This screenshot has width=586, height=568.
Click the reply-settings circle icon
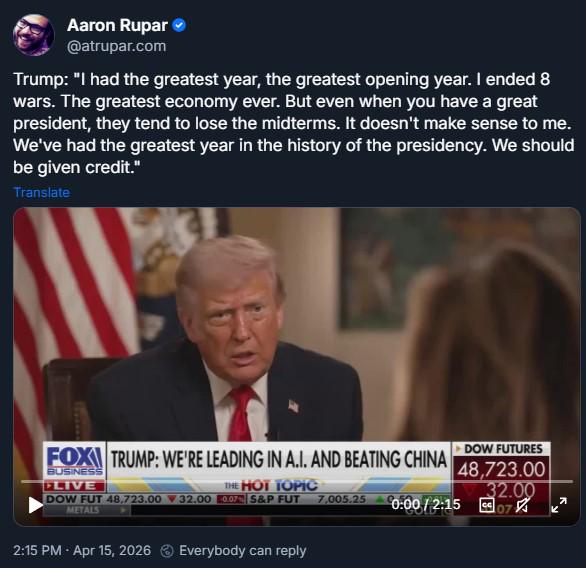167,551
